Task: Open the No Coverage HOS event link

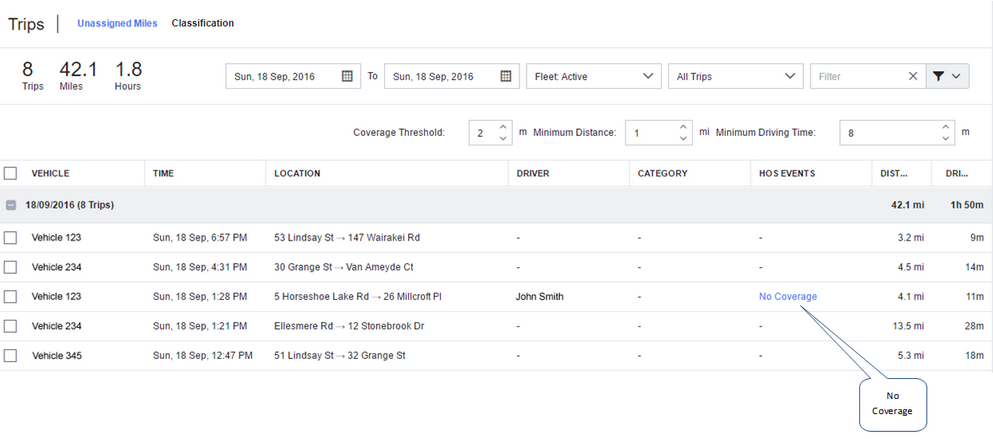Action: pyautogui.click(x=788, y=296)
